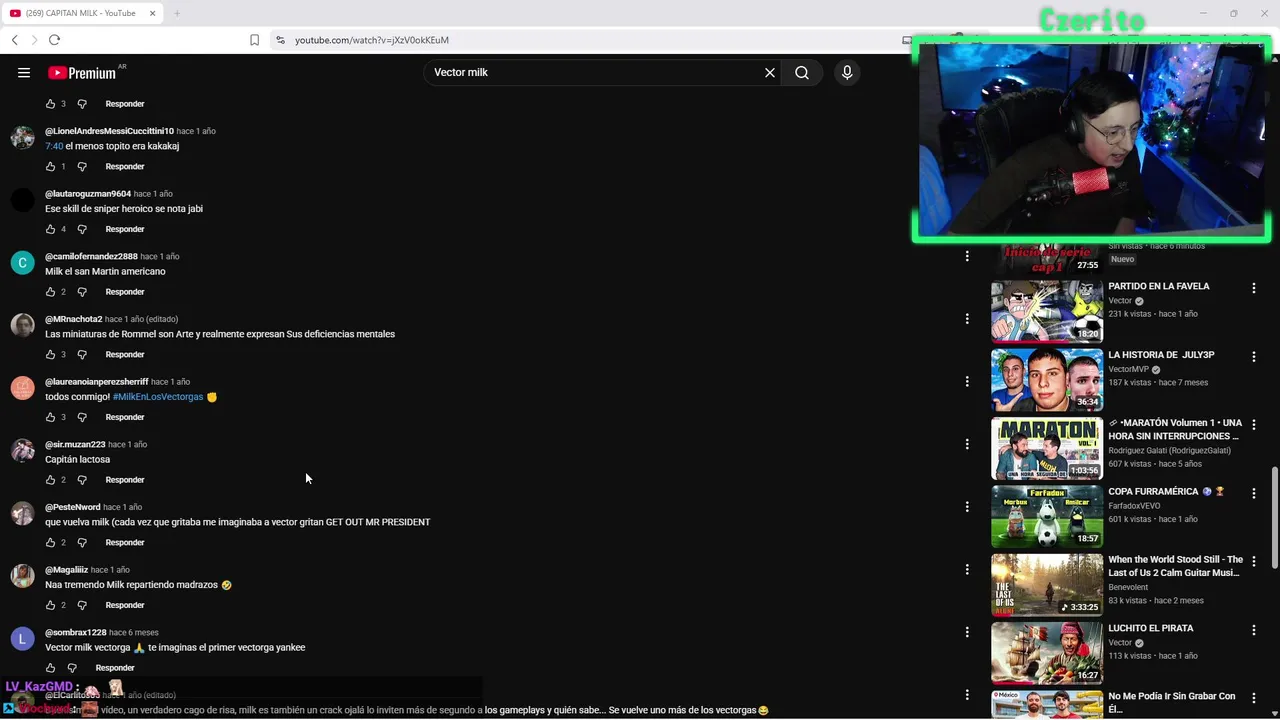This screenshot has height=720, width=1280.
Task: Dislike the comment by @MRnachota2
Action: tap(82, 354)
